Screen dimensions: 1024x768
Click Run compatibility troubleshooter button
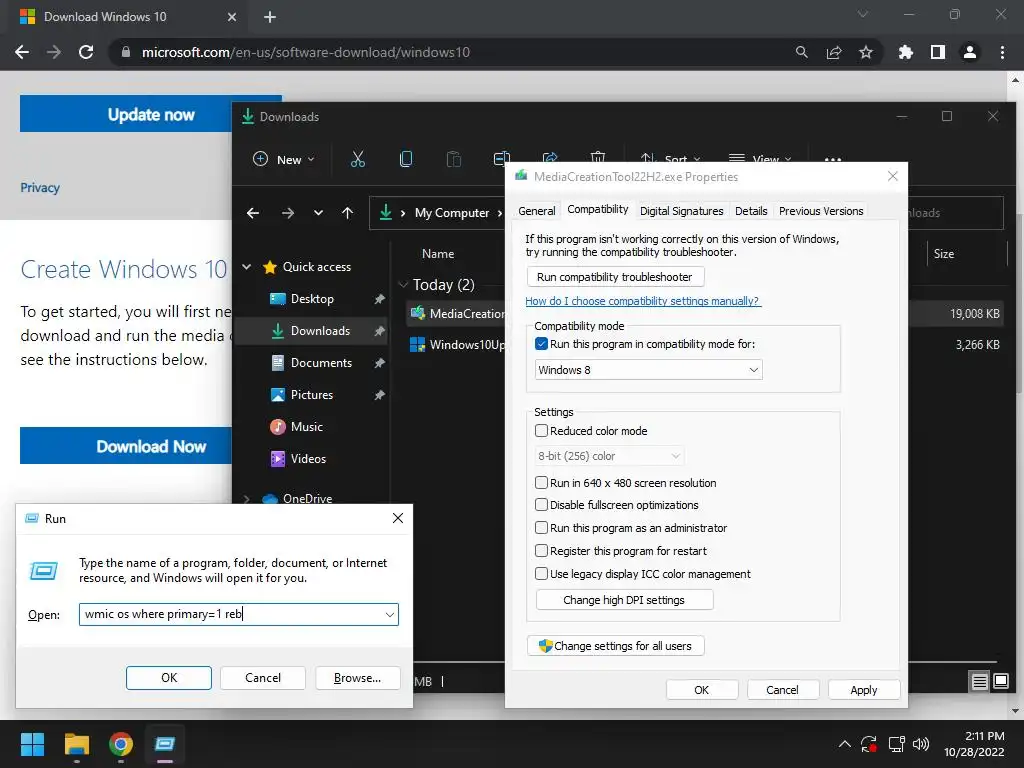[x=615, y=277]
